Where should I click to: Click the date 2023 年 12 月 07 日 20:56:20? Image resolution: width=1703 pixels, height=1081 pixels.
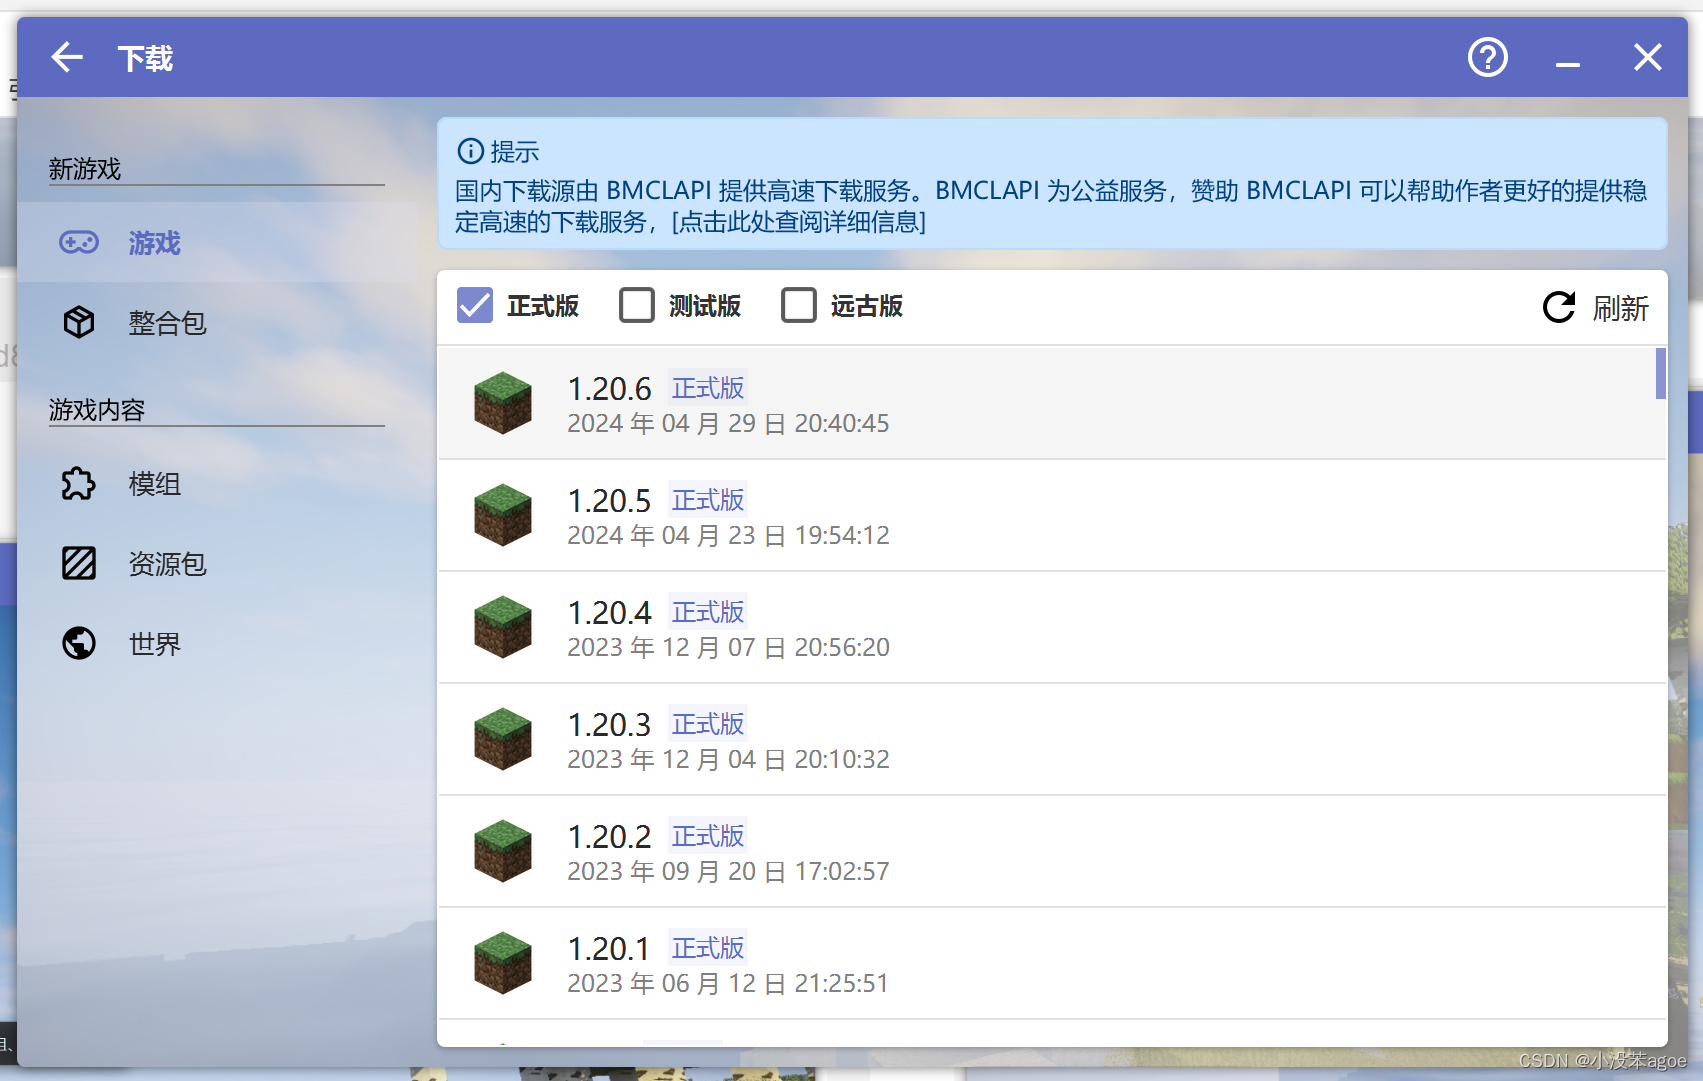click(728, 648)
